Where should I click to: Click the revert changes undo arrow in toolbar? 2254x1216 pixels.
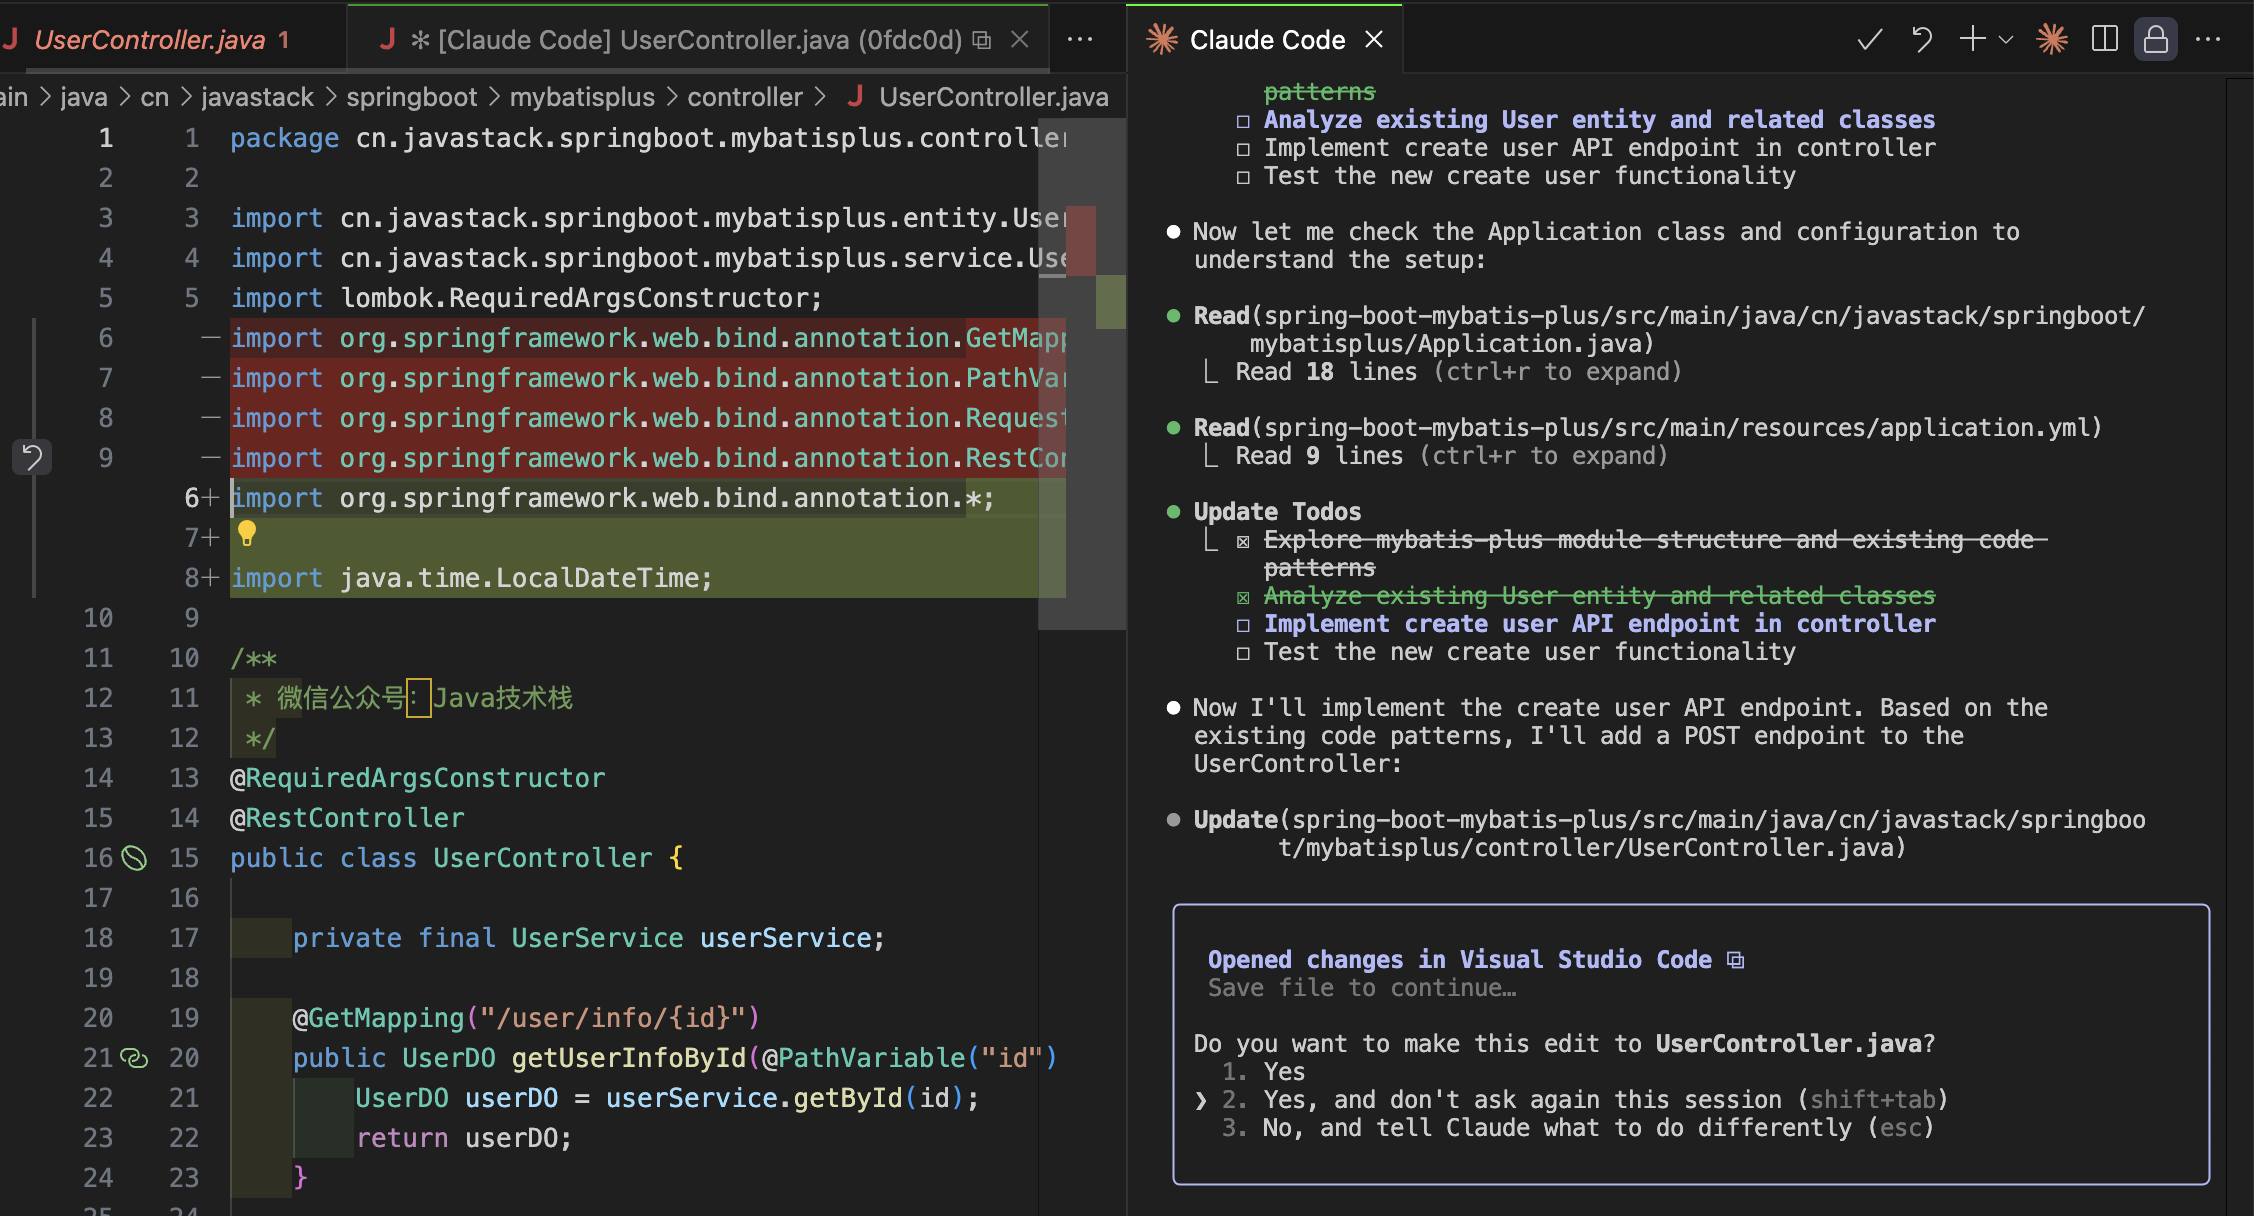(x=1921, y=40)
